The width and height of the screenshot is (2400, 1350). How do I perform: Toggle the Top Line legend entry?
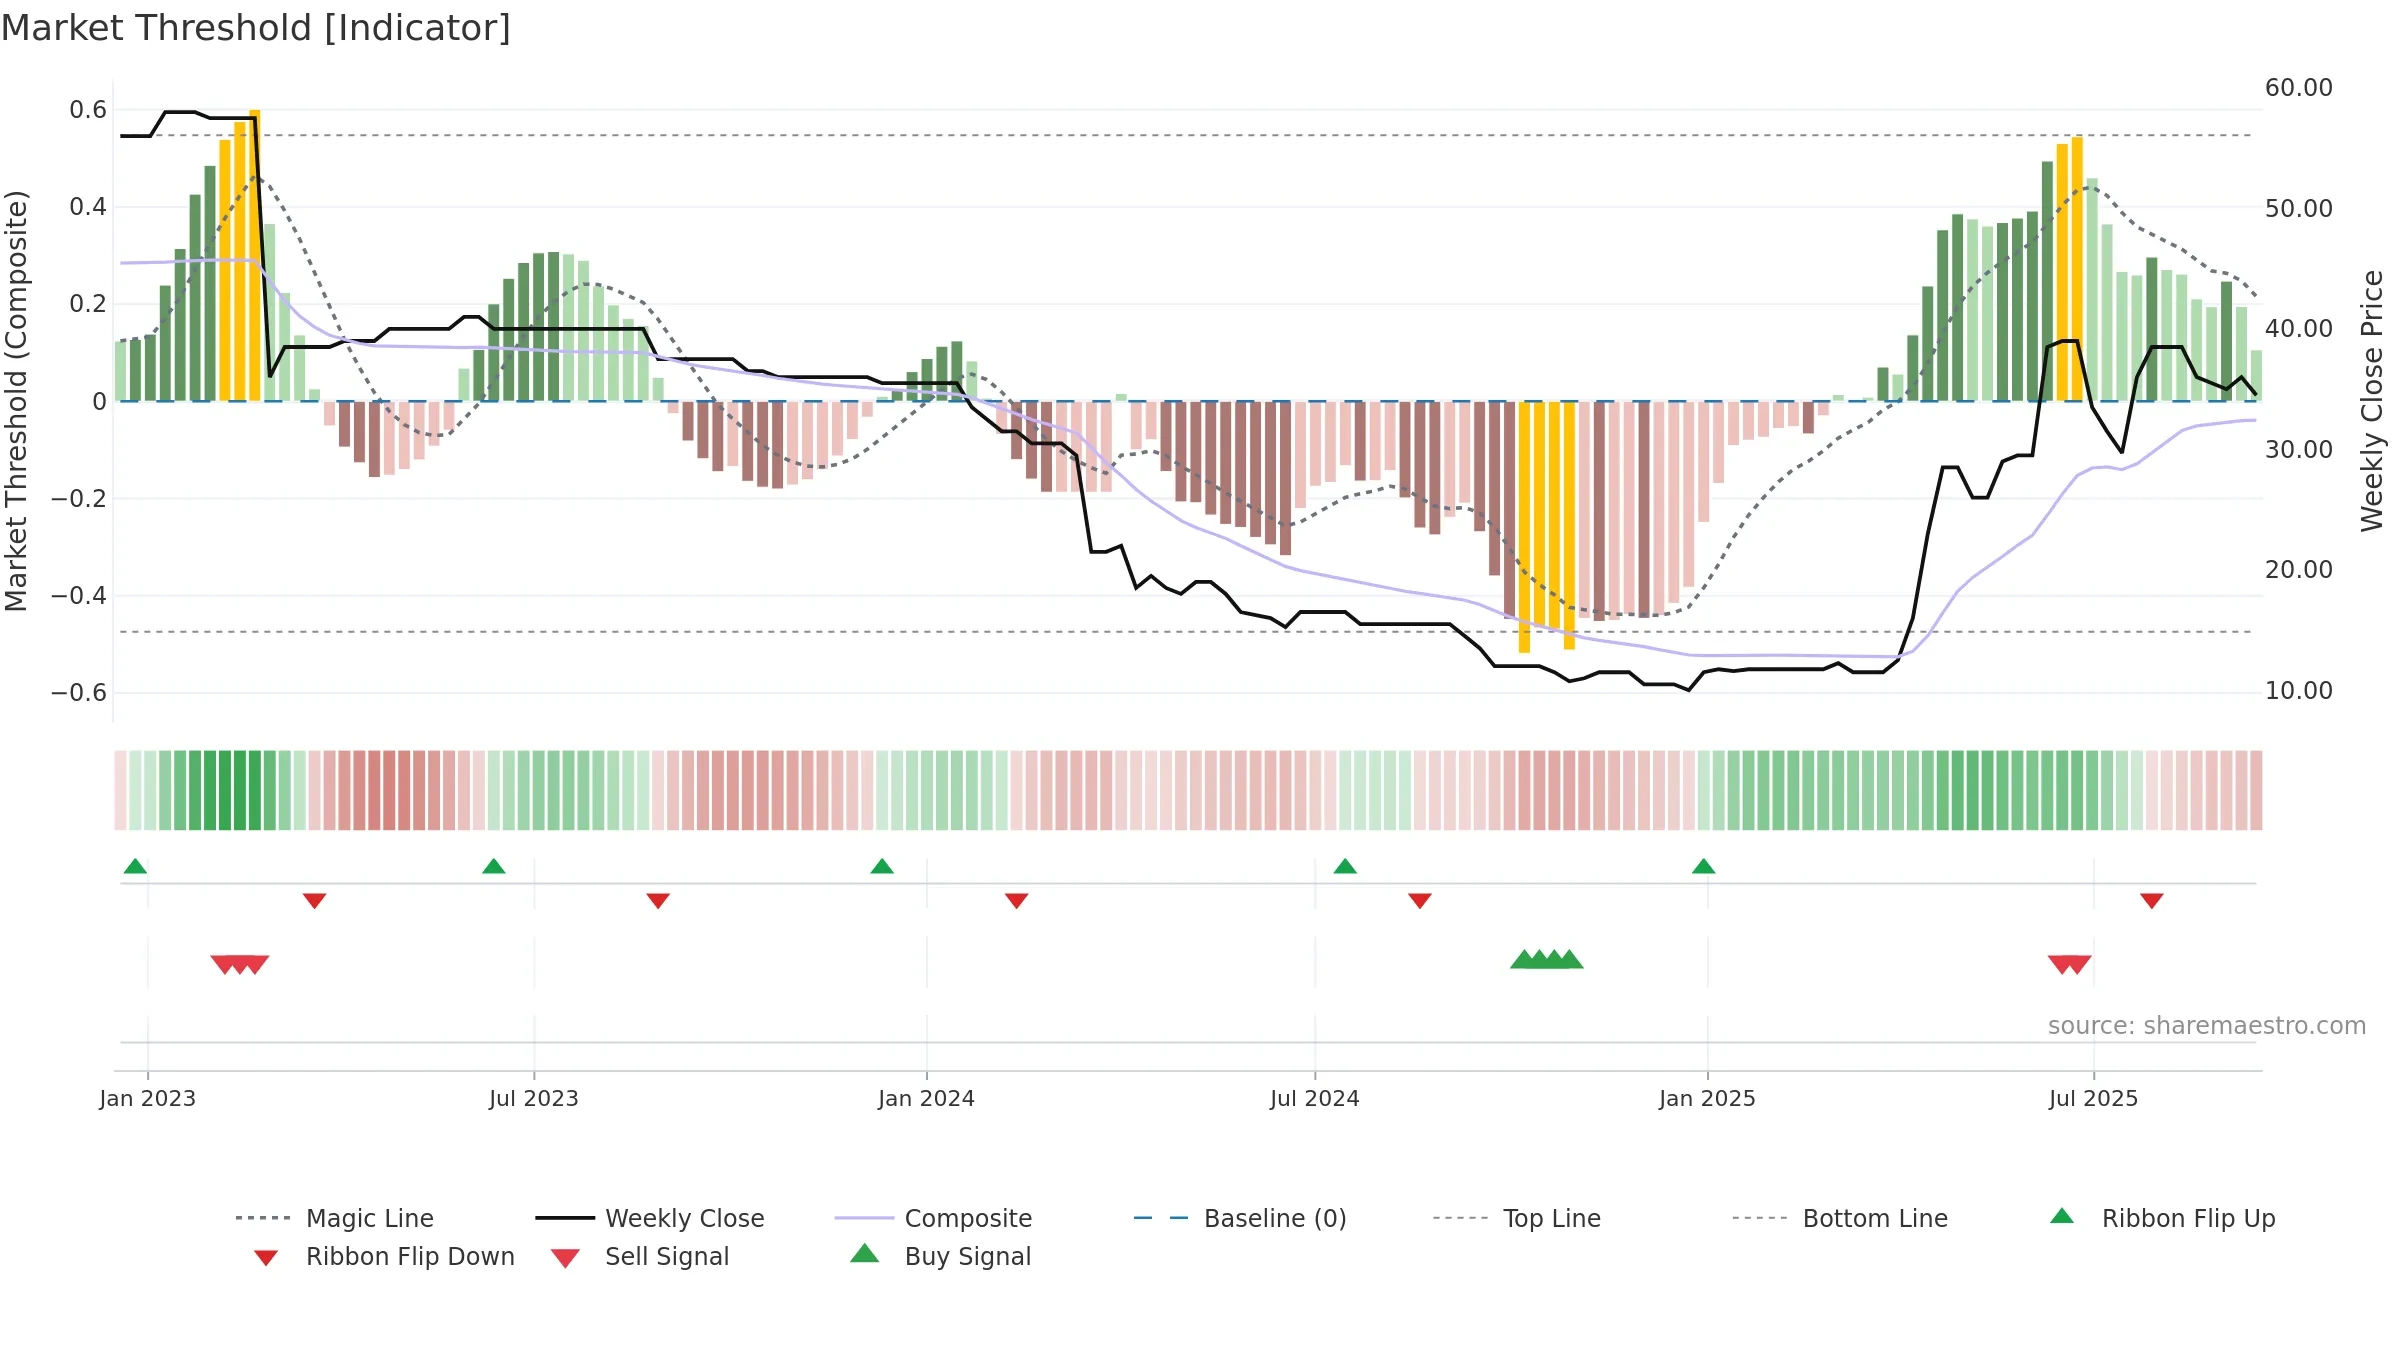(1517, 1218)
